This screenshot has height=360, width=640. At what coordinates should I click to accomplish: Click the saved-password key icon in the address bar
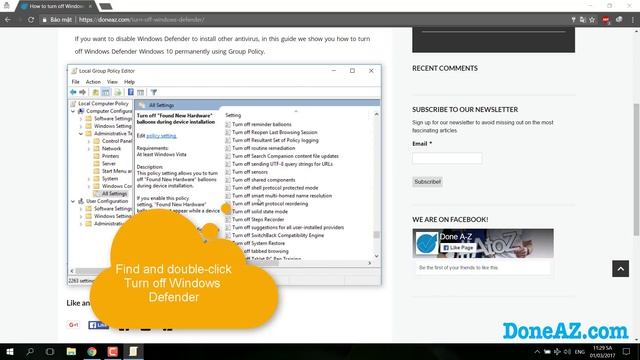pos(573,20)
